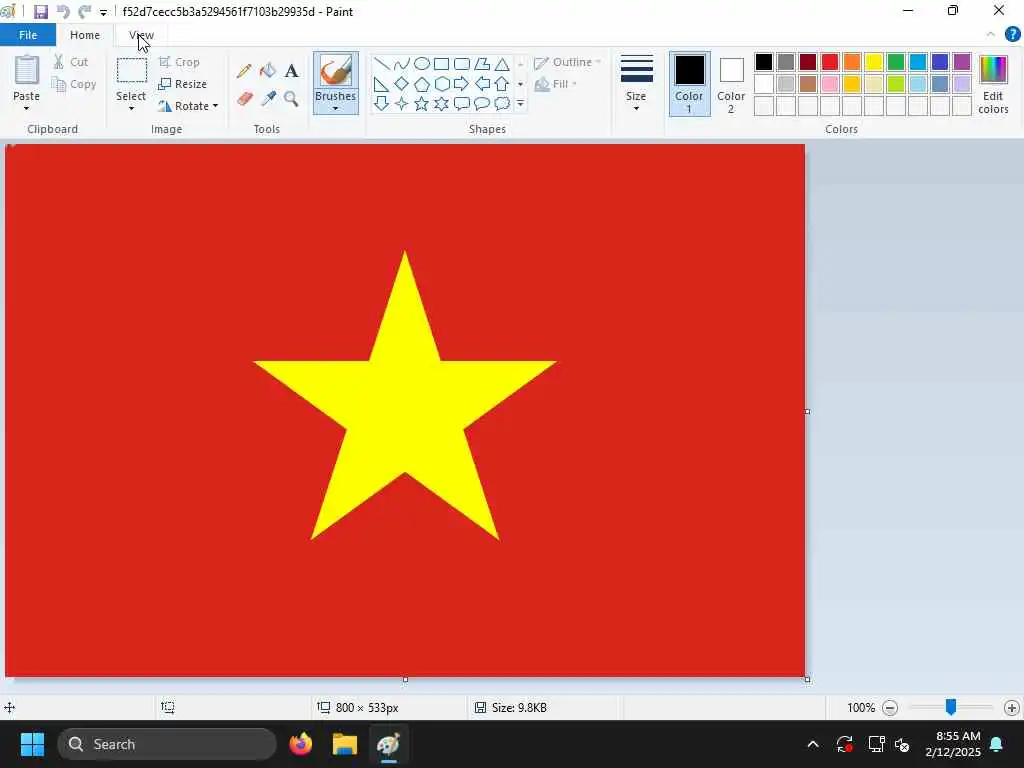
Task: Open Firefox from the taskbar
Action: [301, 744]
